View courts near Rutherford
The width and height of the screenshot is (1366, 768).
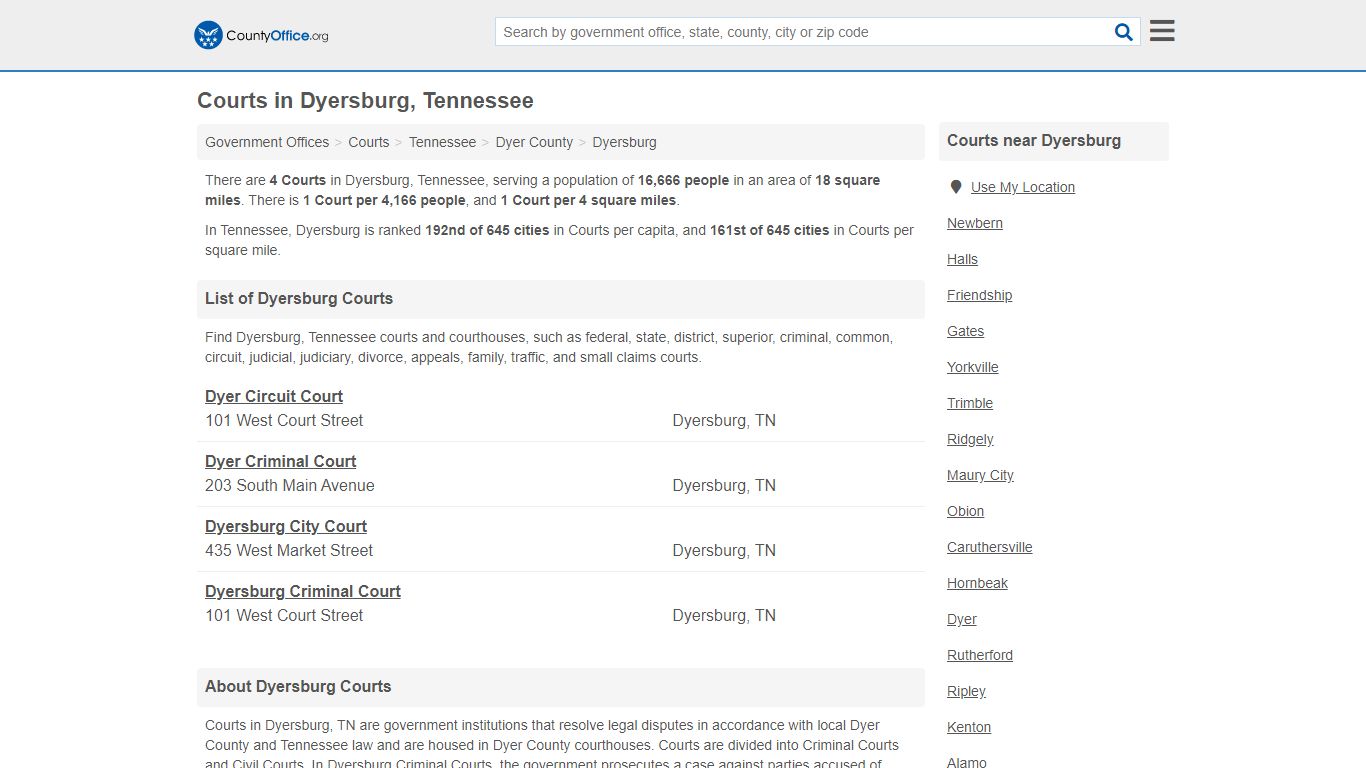(980, 655)
